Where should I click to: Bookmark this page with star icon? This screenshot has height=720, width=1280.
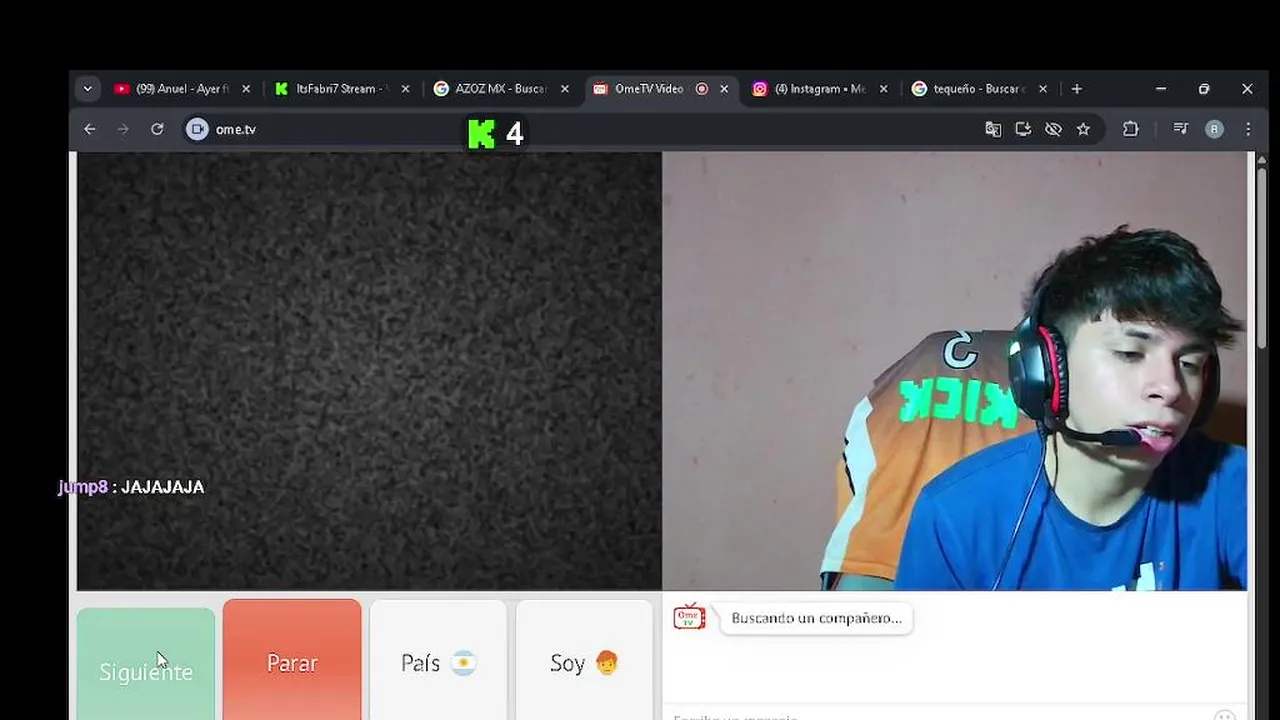(1083, 129)
